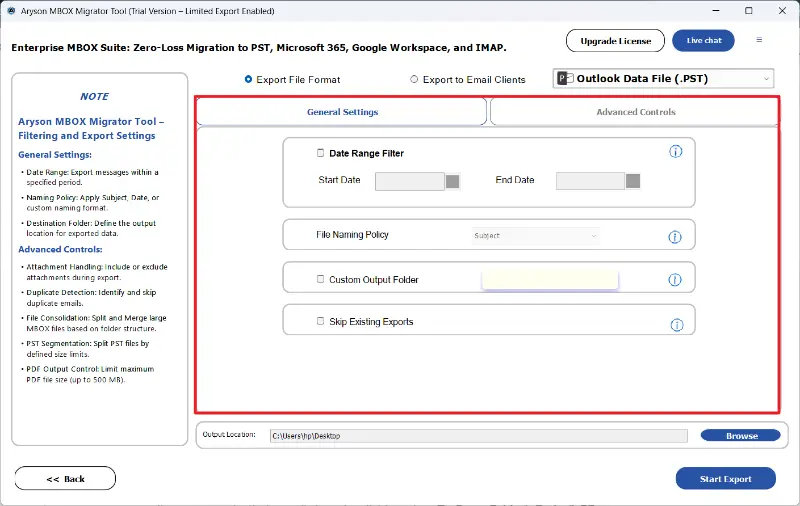
Task: Click the Outlook PST format icon
Action: tap(565, 79)
